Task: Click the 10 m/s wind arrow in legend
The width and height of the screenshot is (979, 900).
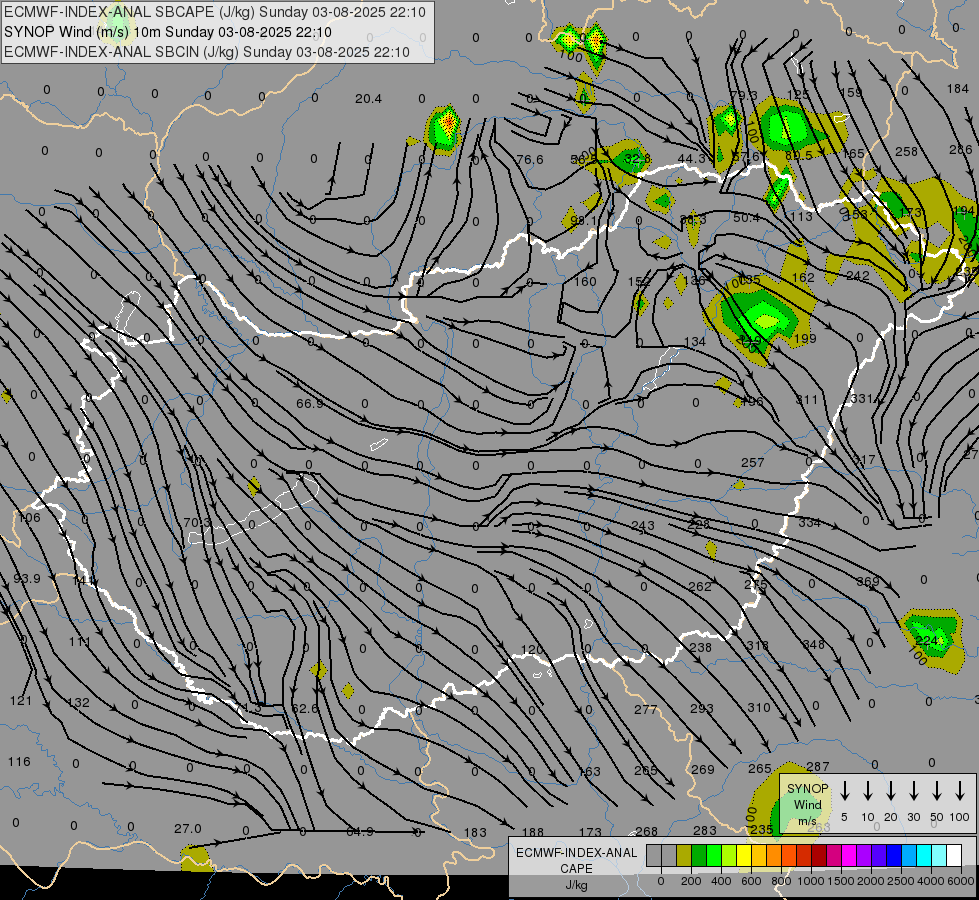Action: [x=868, y=790]
